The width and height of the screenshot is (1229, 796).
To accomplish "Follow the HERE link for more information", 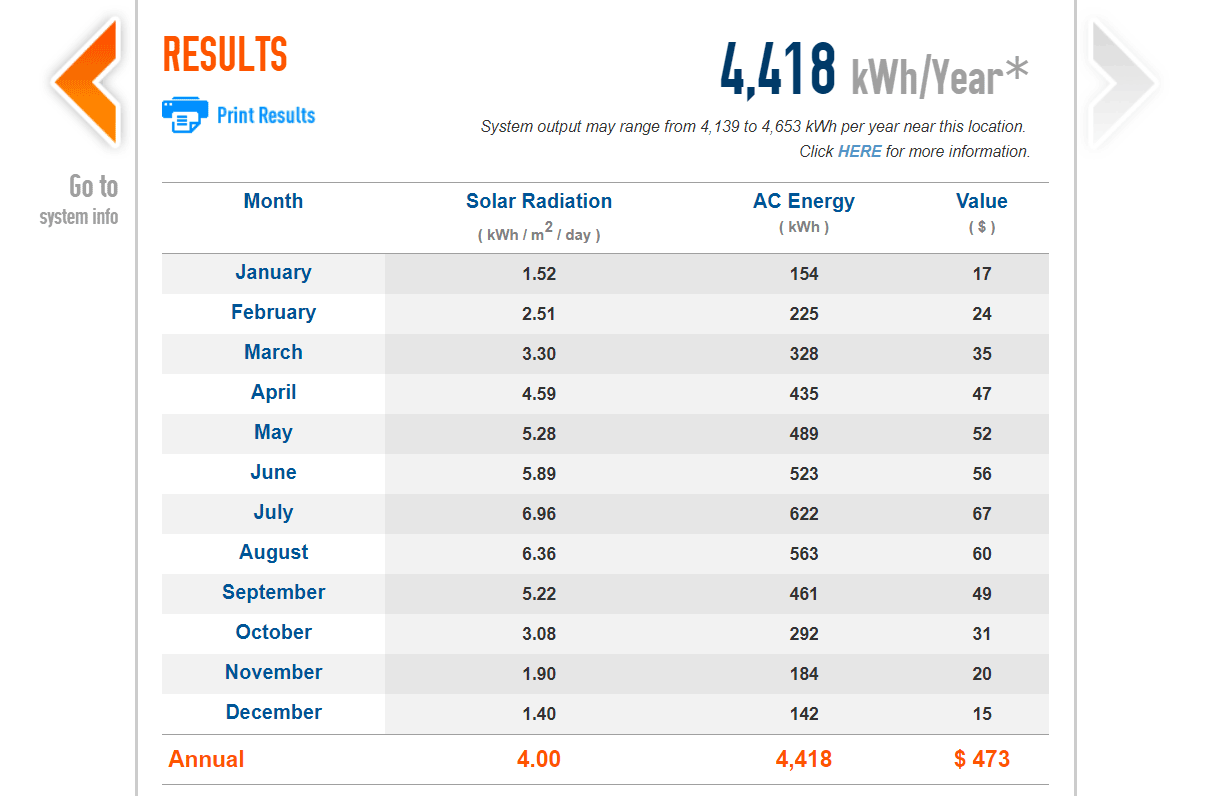I will 859,151.
